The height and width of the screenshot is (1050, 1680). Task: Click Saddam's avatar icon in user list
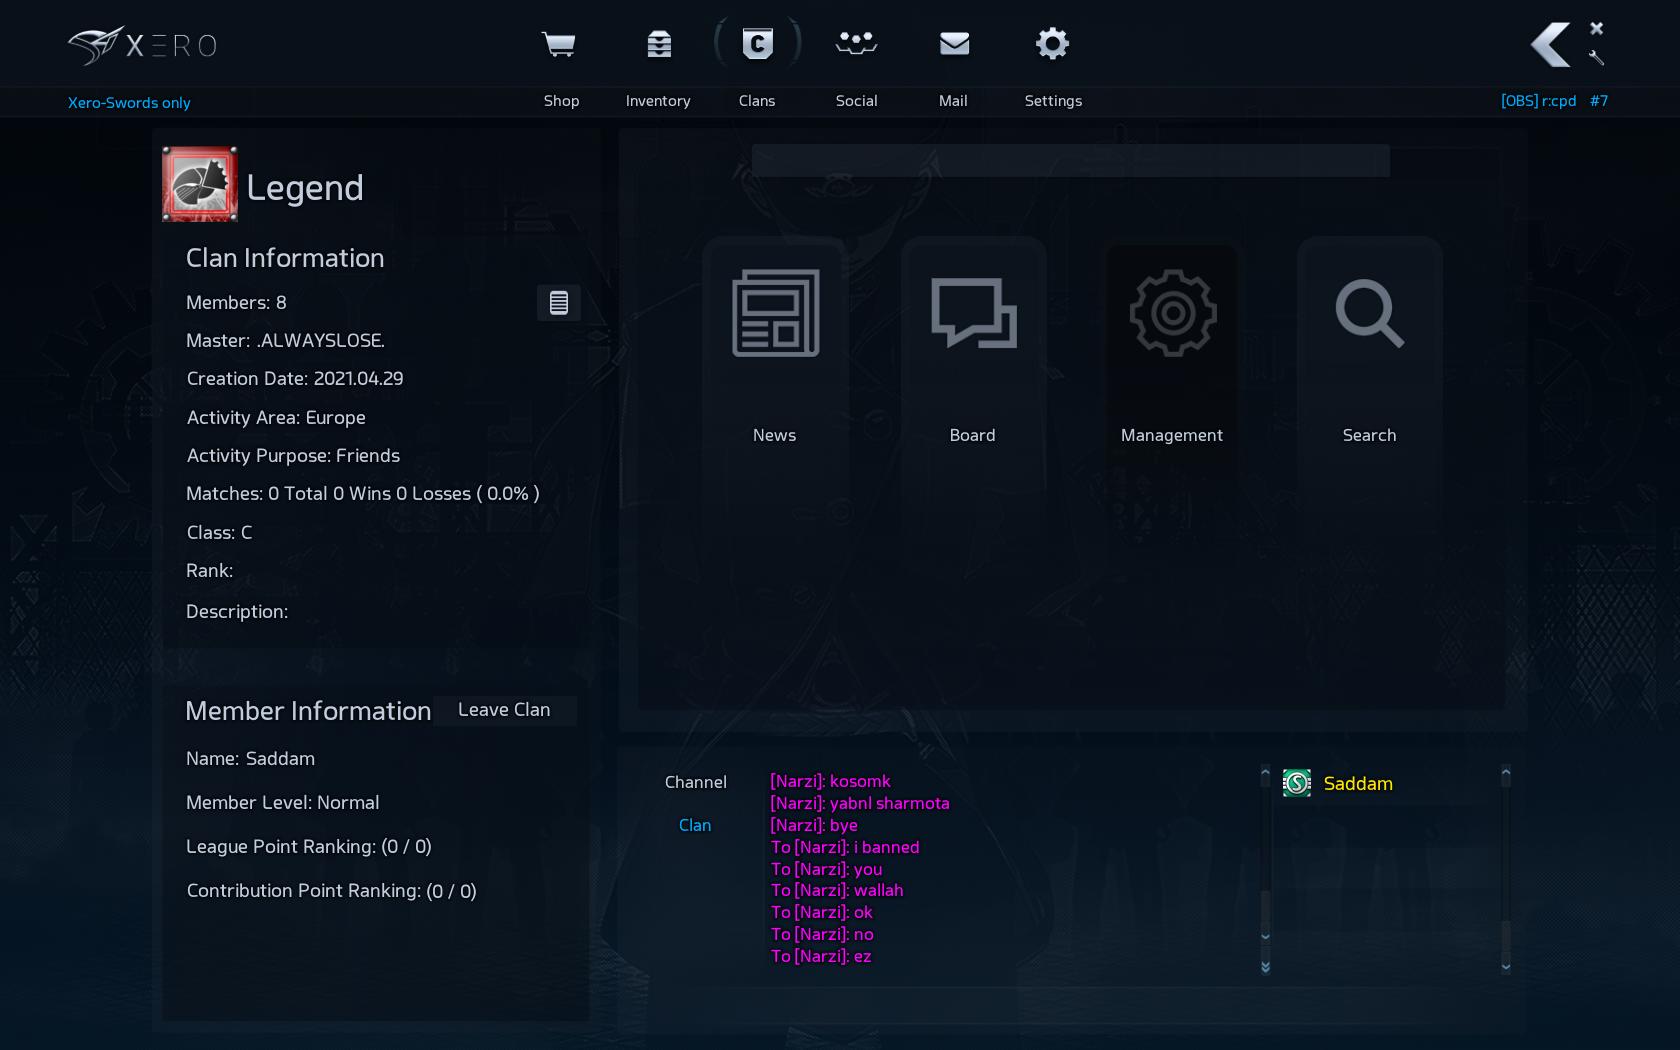(1297, 783)
